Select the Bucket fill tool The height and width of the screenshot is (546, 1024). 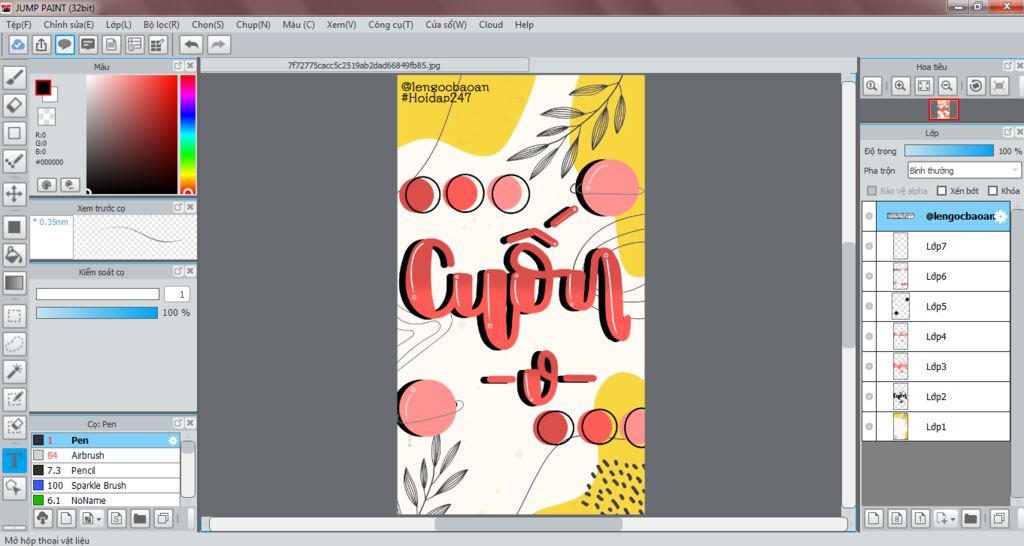click(x=14, y=255)
